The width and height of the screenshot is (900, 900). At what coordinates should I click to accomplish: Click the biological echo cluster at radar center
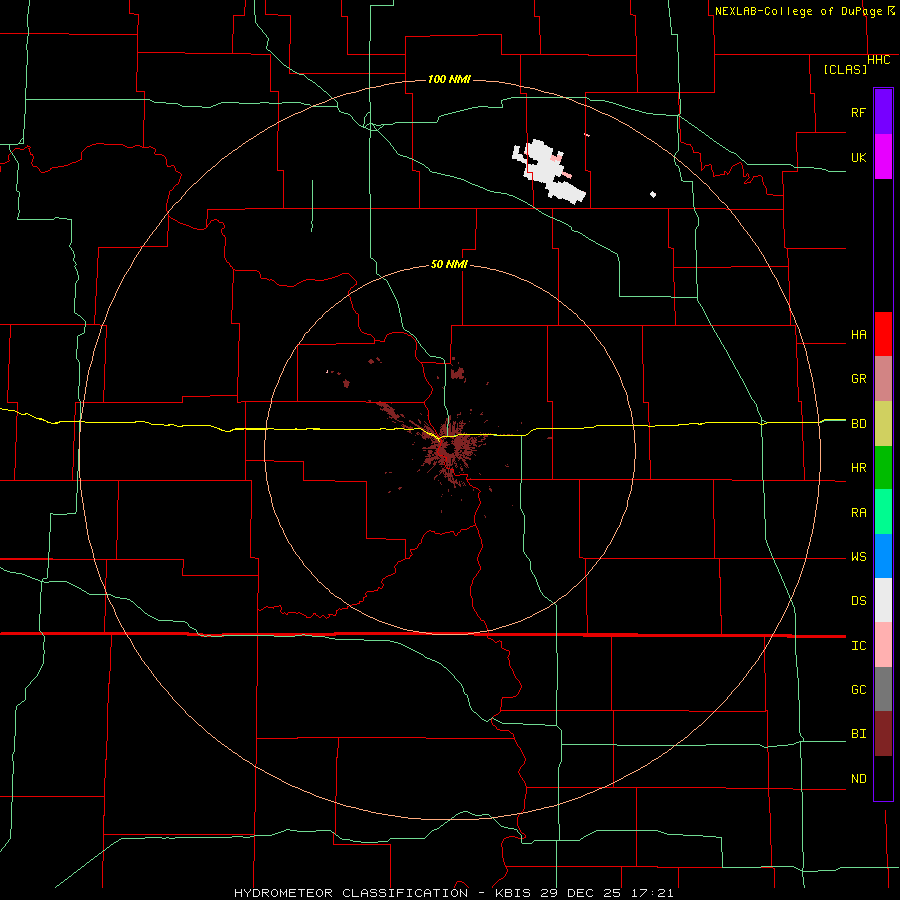coord(451,449)
